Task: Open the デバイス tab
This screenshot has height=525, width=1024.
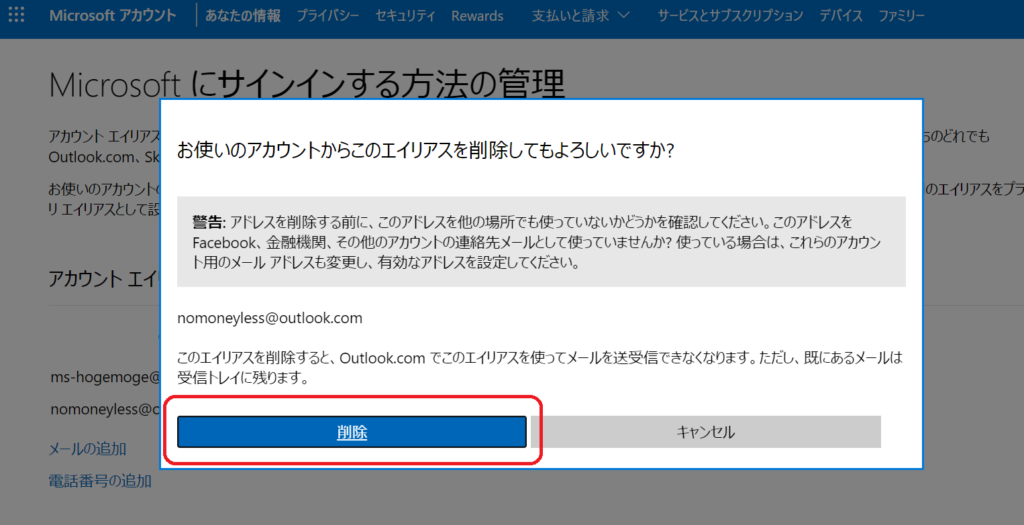Action: point(840,16)
